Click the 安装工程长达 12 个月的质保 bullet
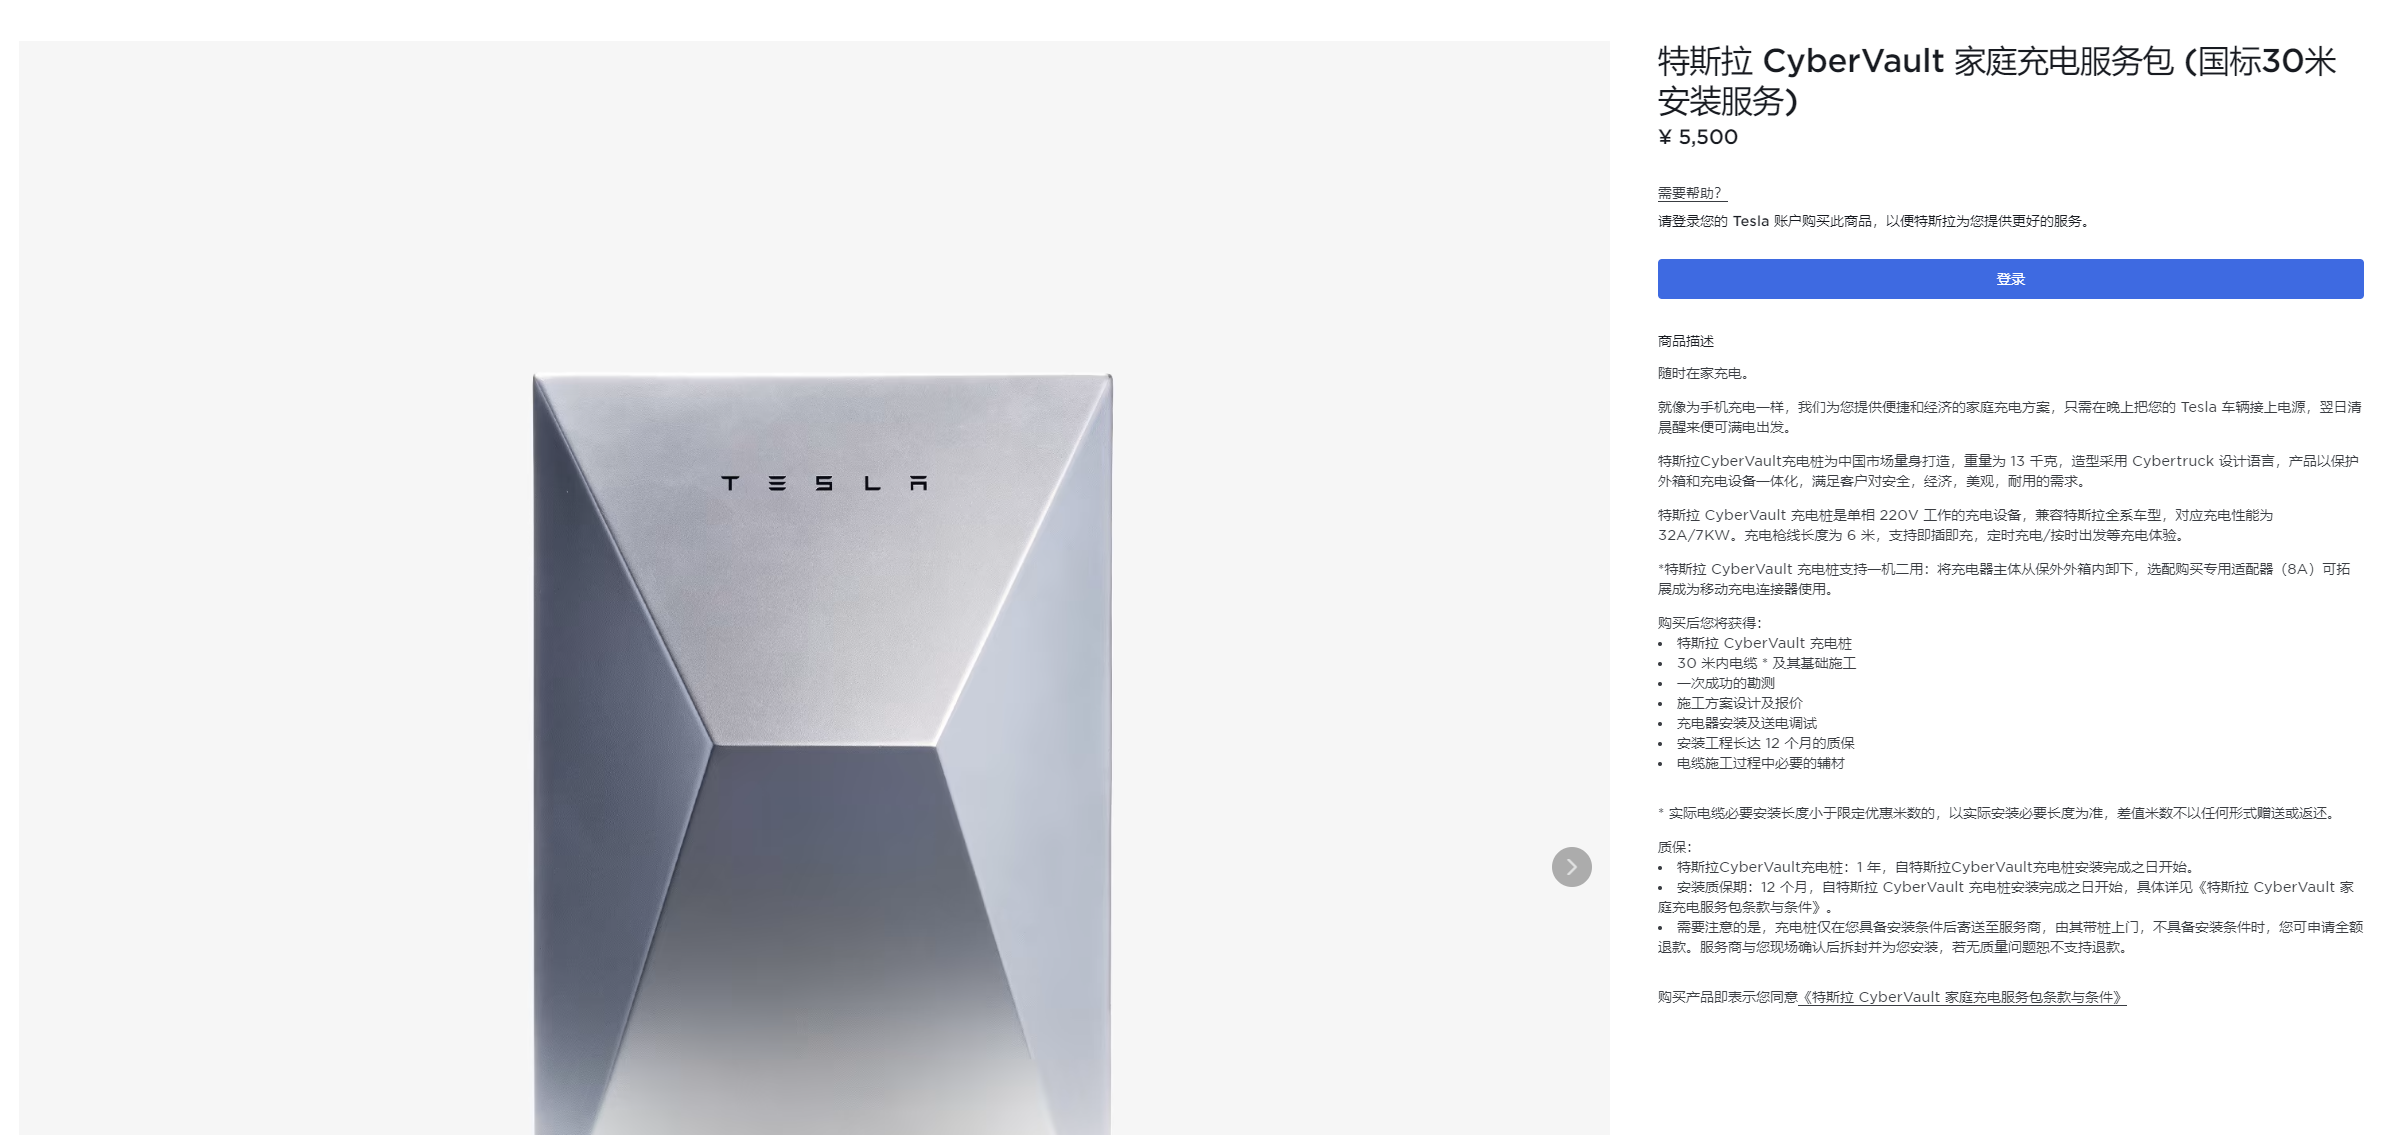The image size is (2390, 1135). coord(1766,743)
